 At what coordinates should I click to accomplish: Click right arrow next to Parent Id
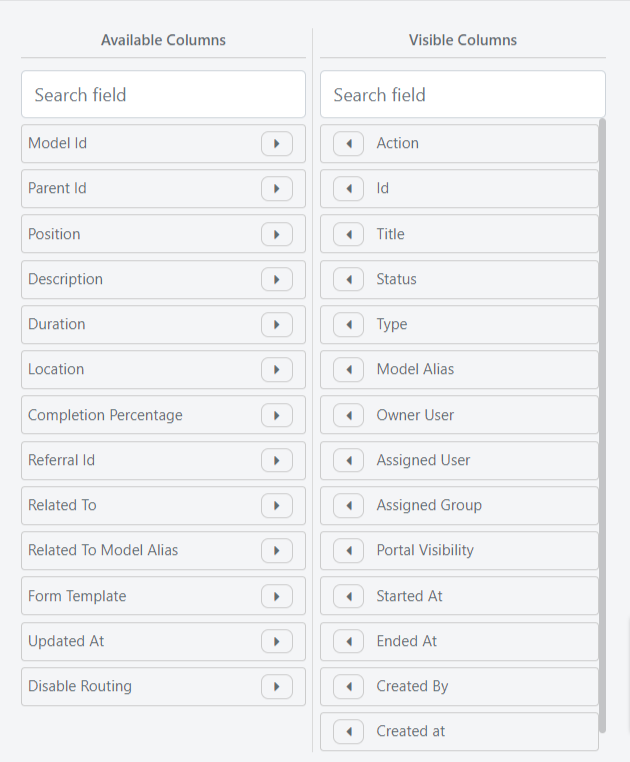(277, 189)
